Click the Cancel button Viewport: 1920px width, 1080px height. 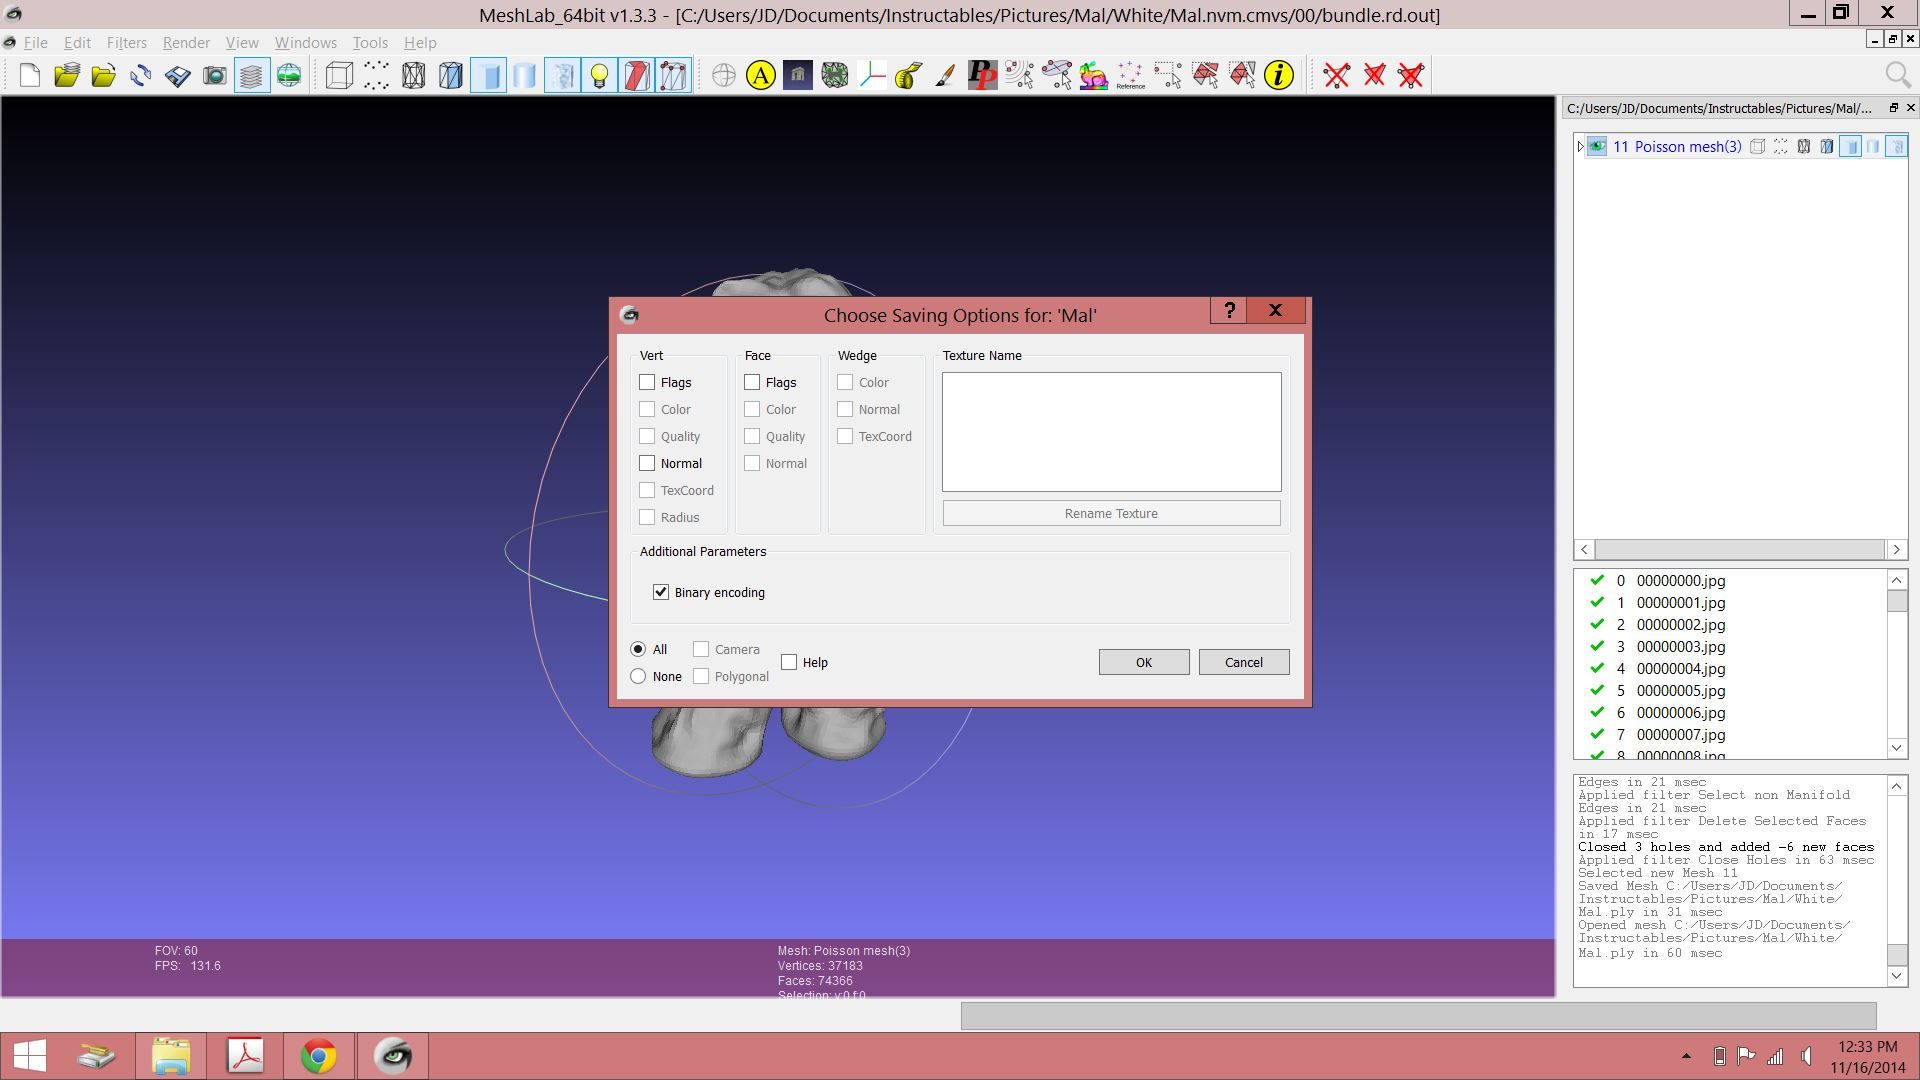[1243, 662]
